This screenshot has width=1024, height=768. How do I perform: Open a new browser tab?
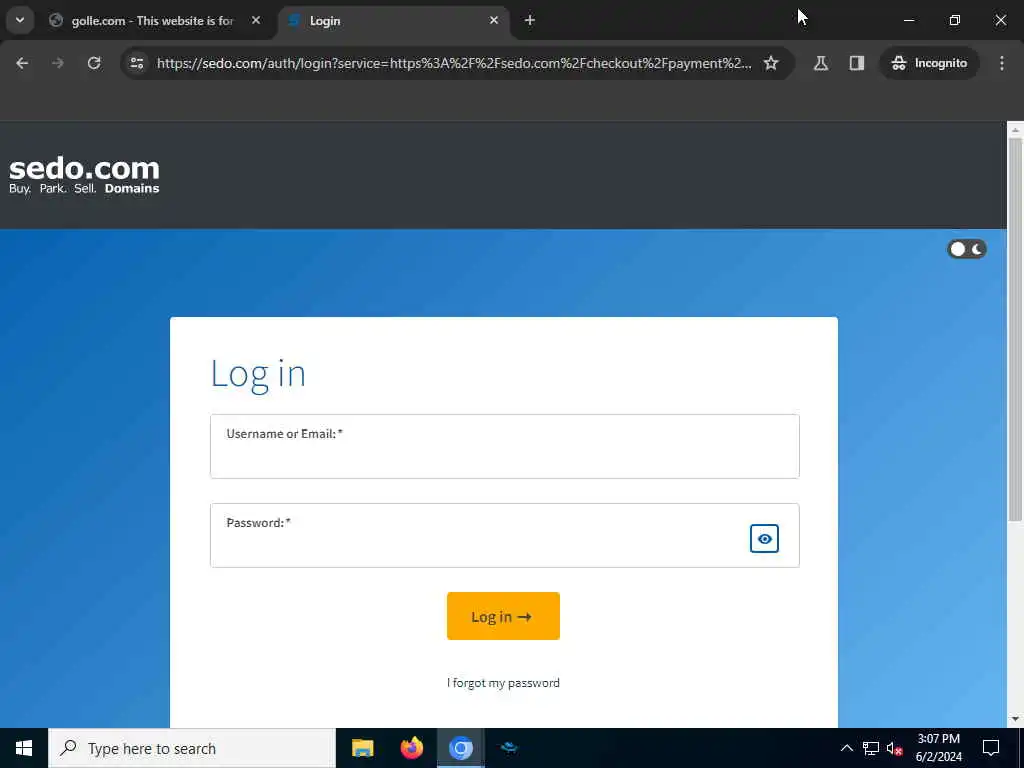pos(530,20)
